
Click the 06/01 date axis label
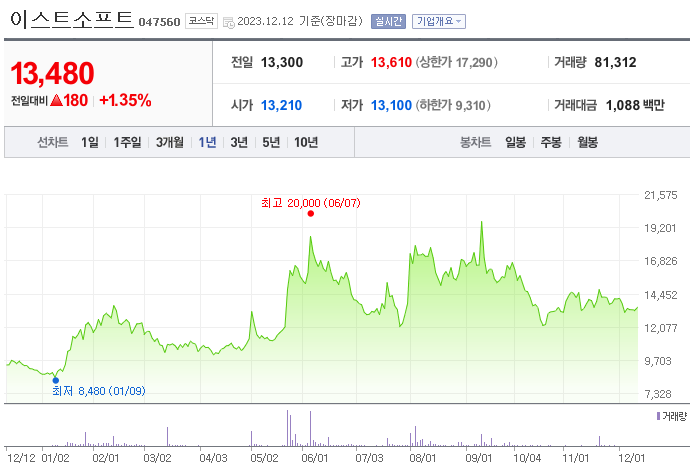(315, 458)
